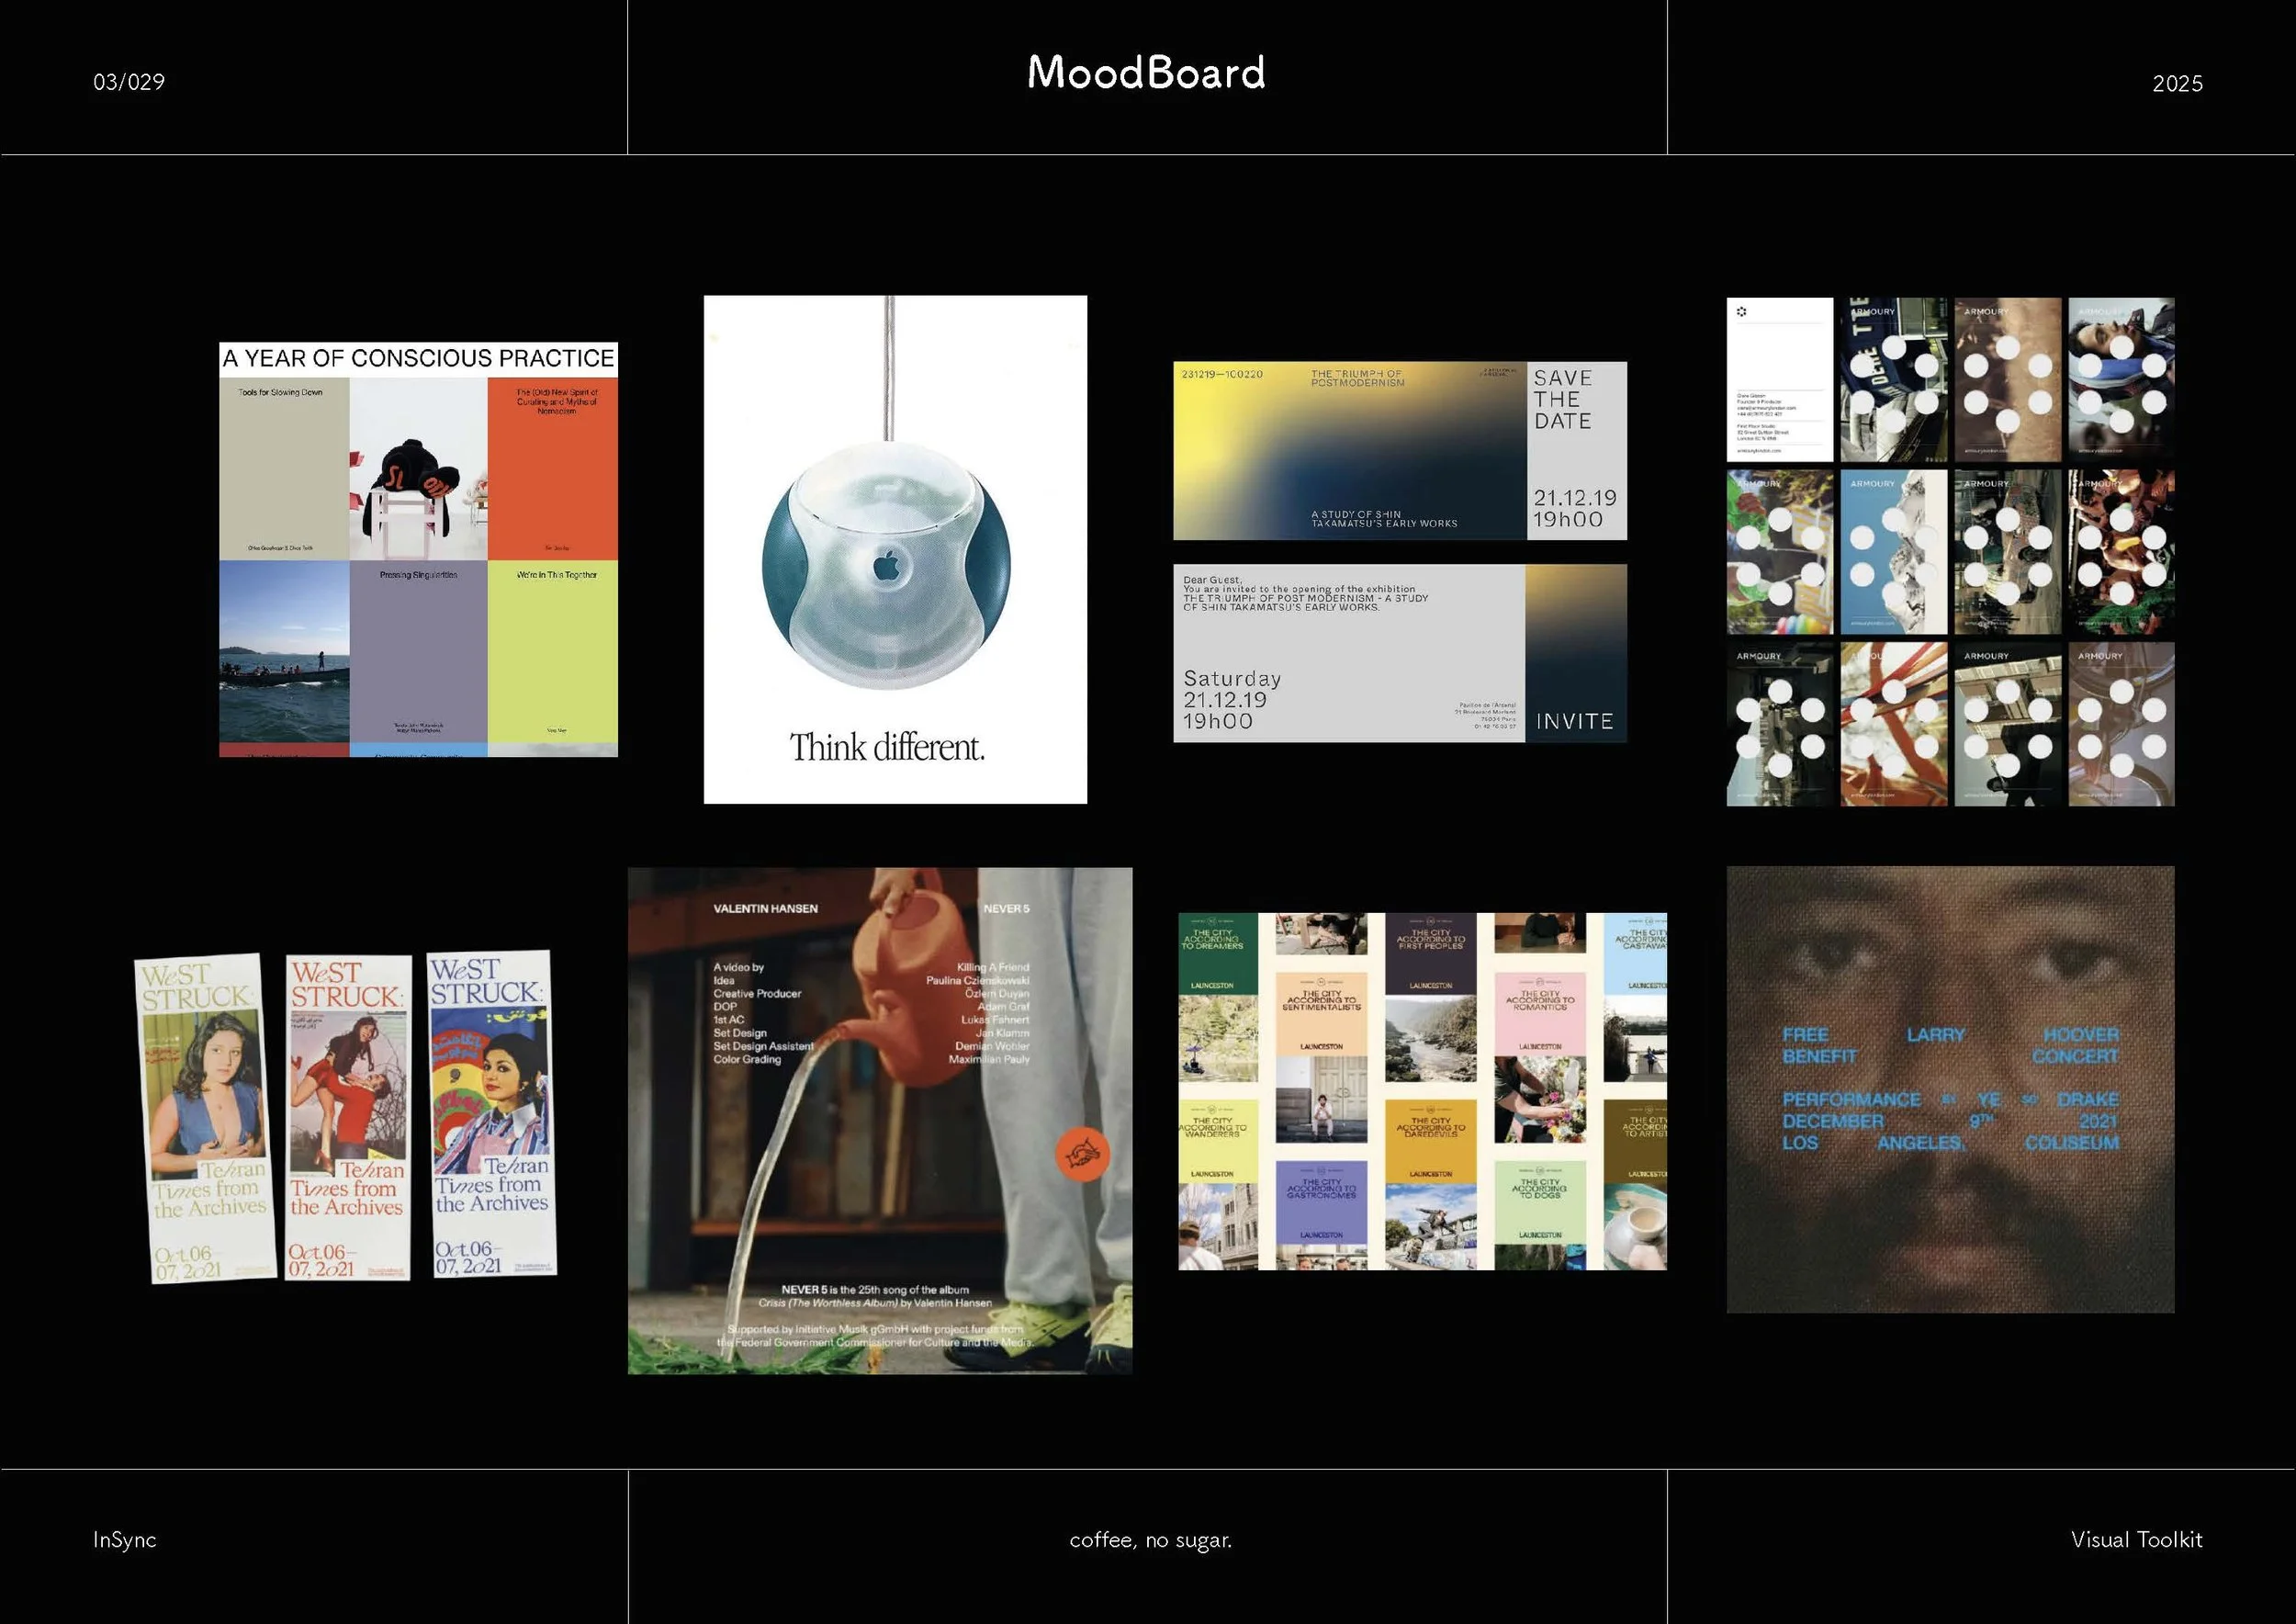This screenshot has height=1624, width=2296.
Task: Open the Launceston city posters collage
Action: tap(1422, 1091)
